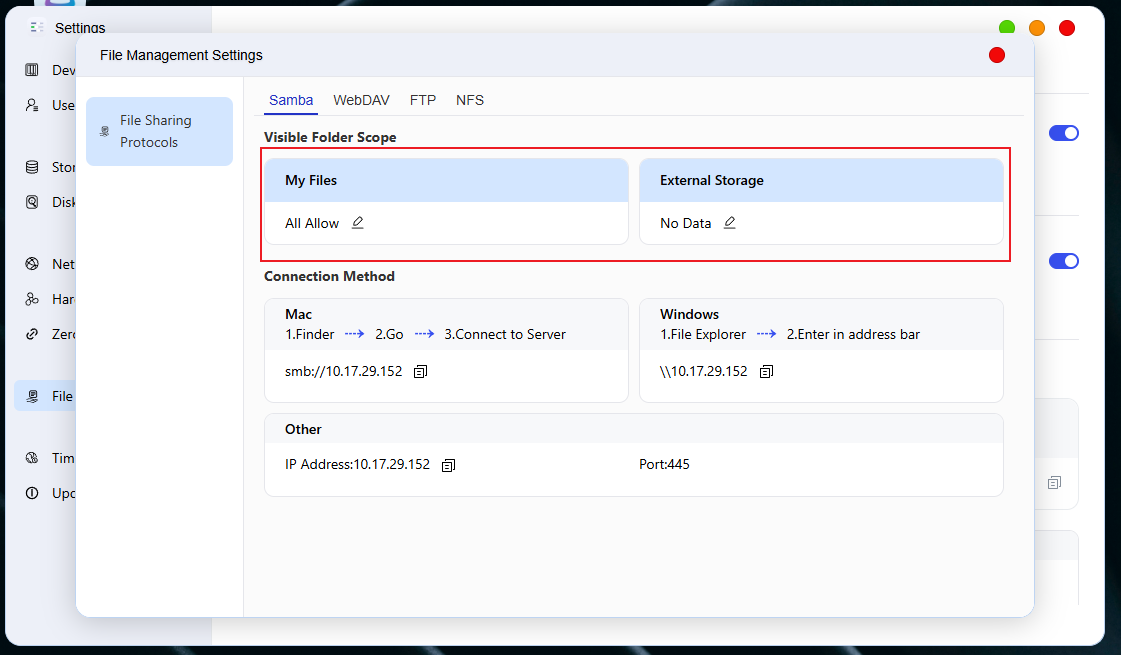The height and width of the screenshot is (655, 1121).
Task: Click the green button of Settings window
Action: 1007,28
